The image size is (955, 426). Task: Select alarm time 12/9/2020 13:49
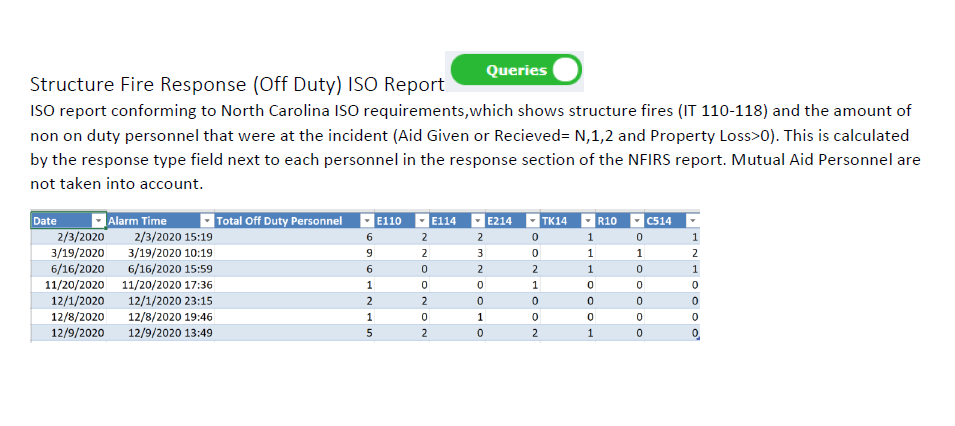[160, 333]
